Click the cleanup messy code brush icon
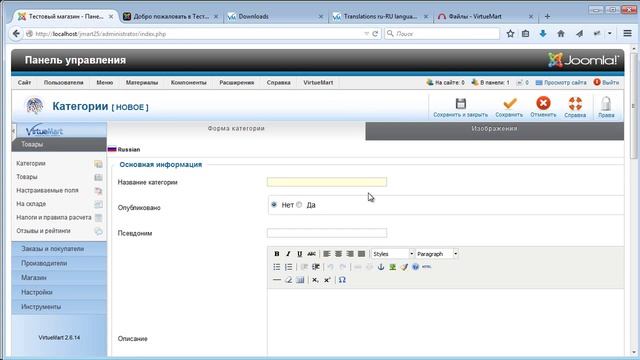The height and width of the screenshot is (360, 640). pos(404,267)
